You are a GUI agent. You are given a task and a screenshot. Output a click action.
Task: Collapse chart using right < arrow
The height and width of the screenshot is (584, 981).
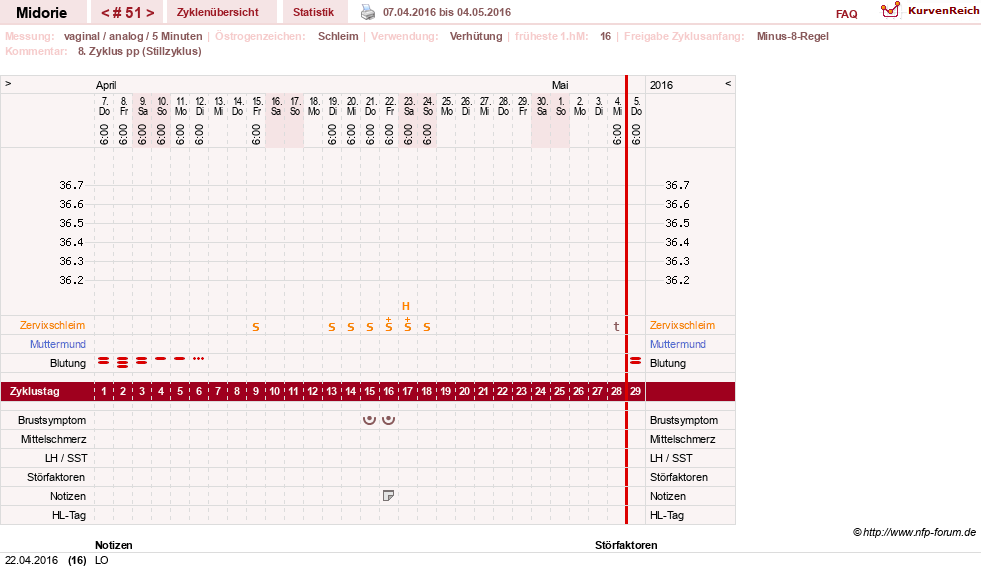point(728,83)
